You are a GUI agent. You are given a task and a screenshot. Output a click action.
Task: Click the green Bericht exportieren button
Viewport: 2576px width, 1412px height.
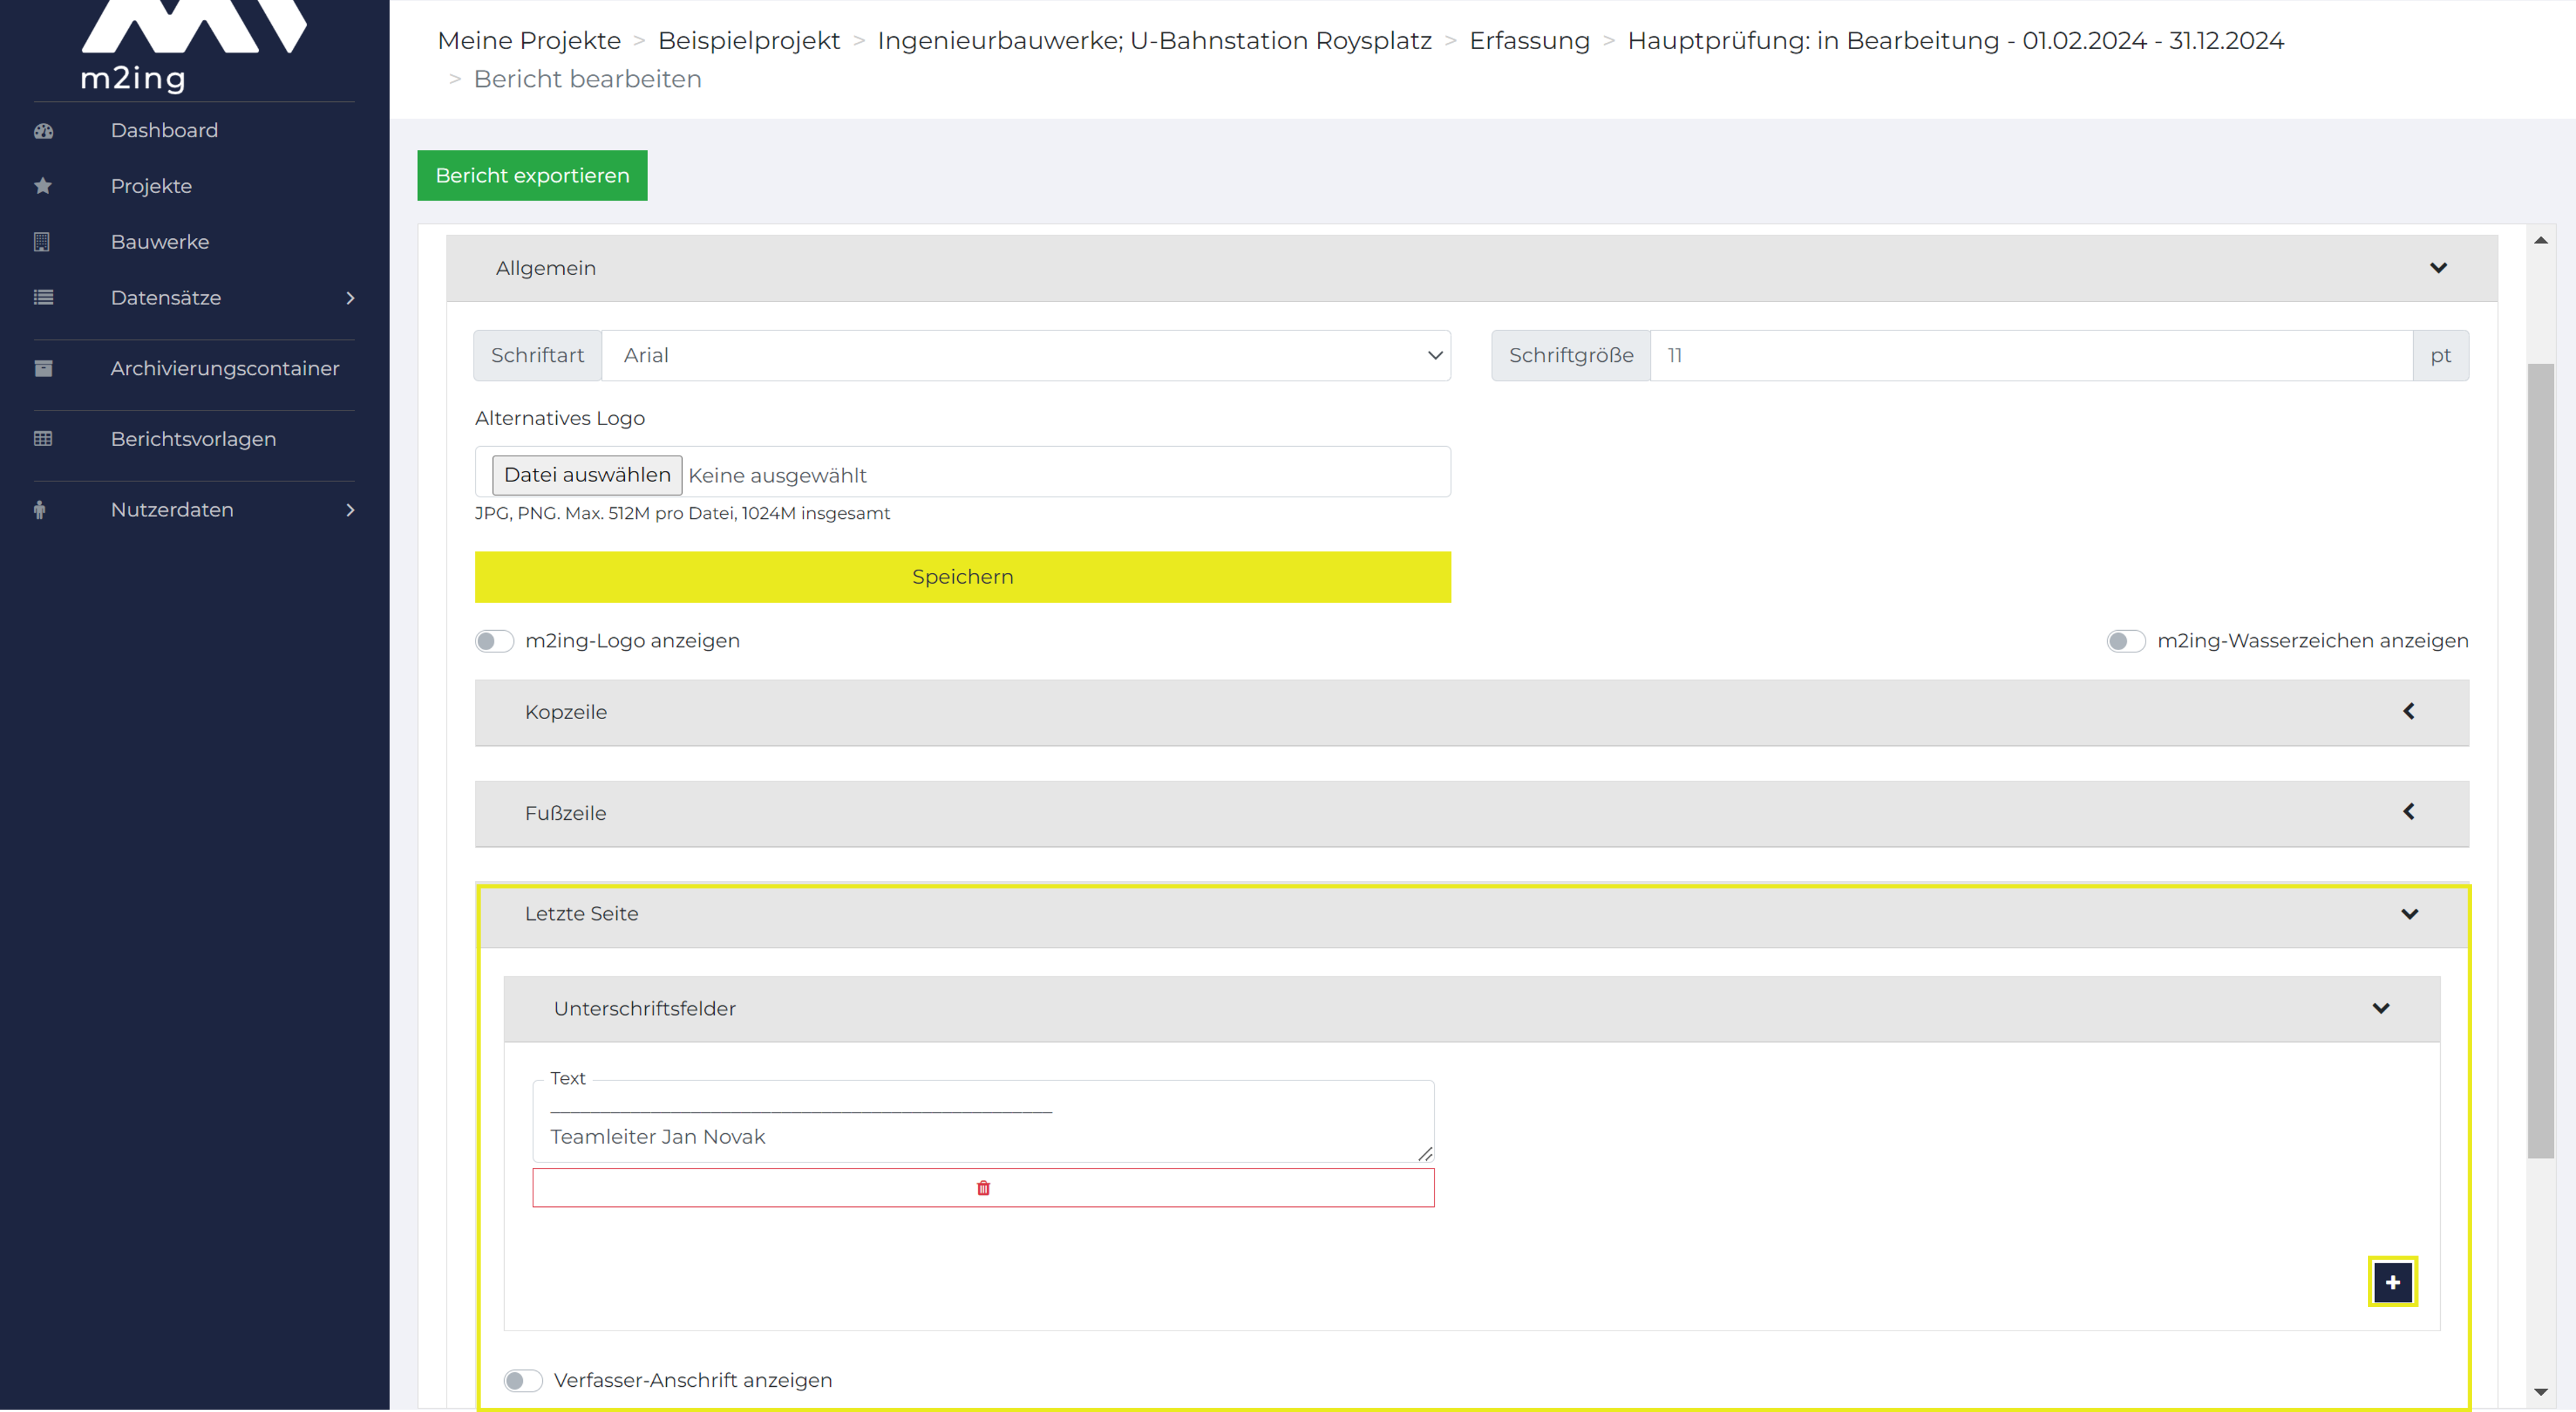(x=532, y=175)
